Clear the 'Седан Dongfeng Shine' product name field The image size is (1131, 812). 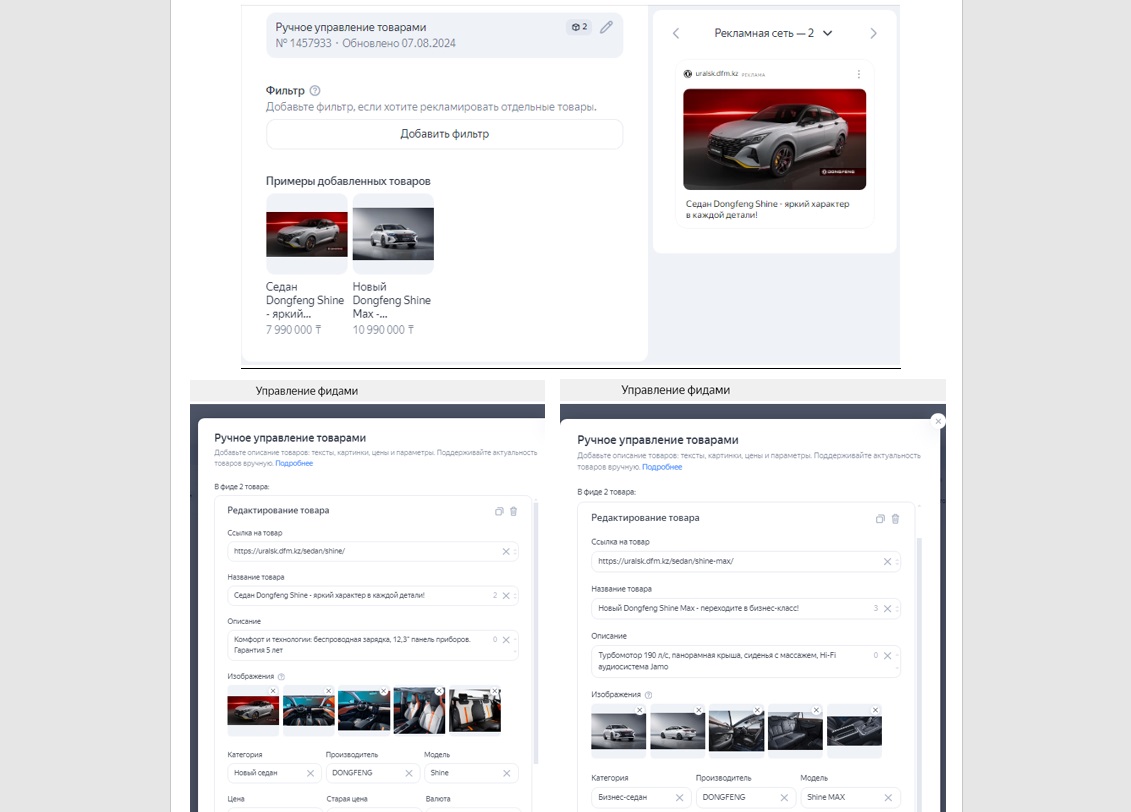tap(506, 596)
